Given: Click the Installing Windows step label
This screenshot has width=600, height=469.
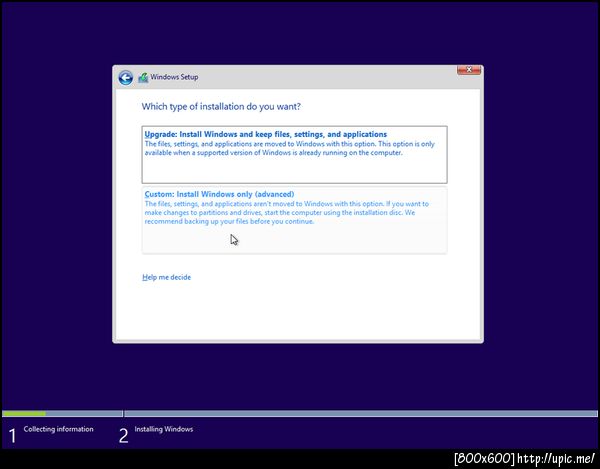Looking at the screenshot, I should coord(164,429).
